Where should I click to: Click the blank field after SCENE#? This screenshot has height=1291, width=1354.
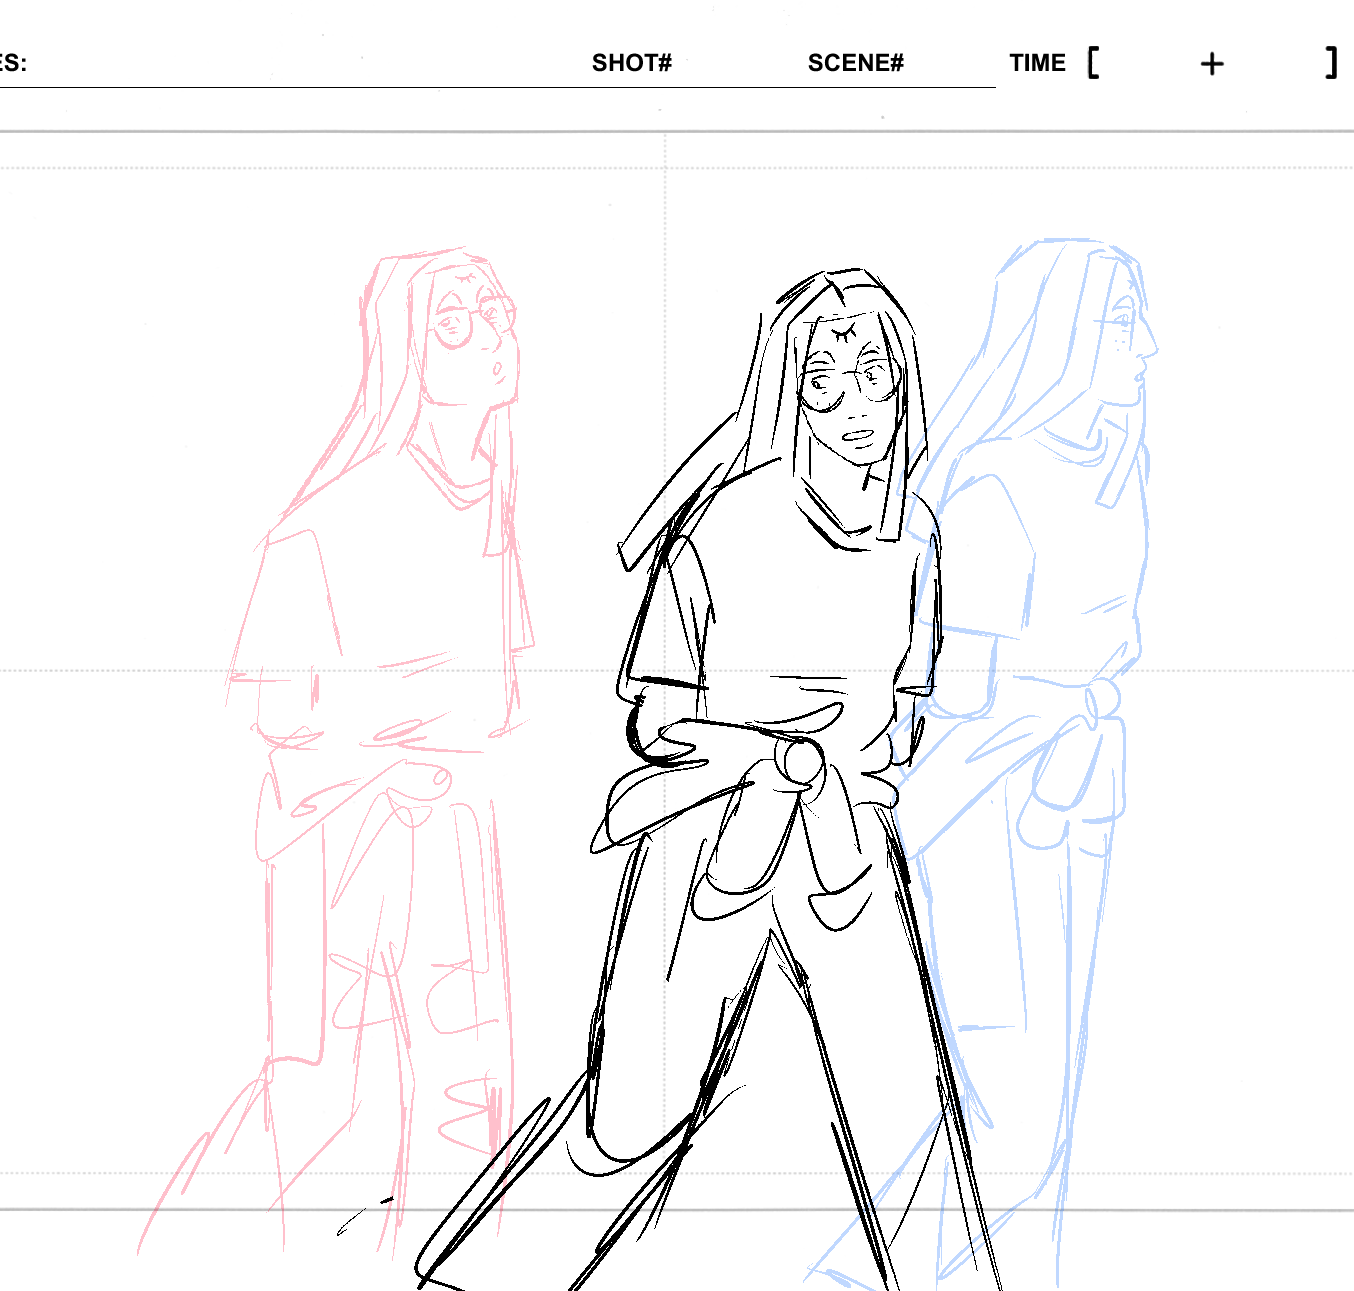click(x=950, y=68)
